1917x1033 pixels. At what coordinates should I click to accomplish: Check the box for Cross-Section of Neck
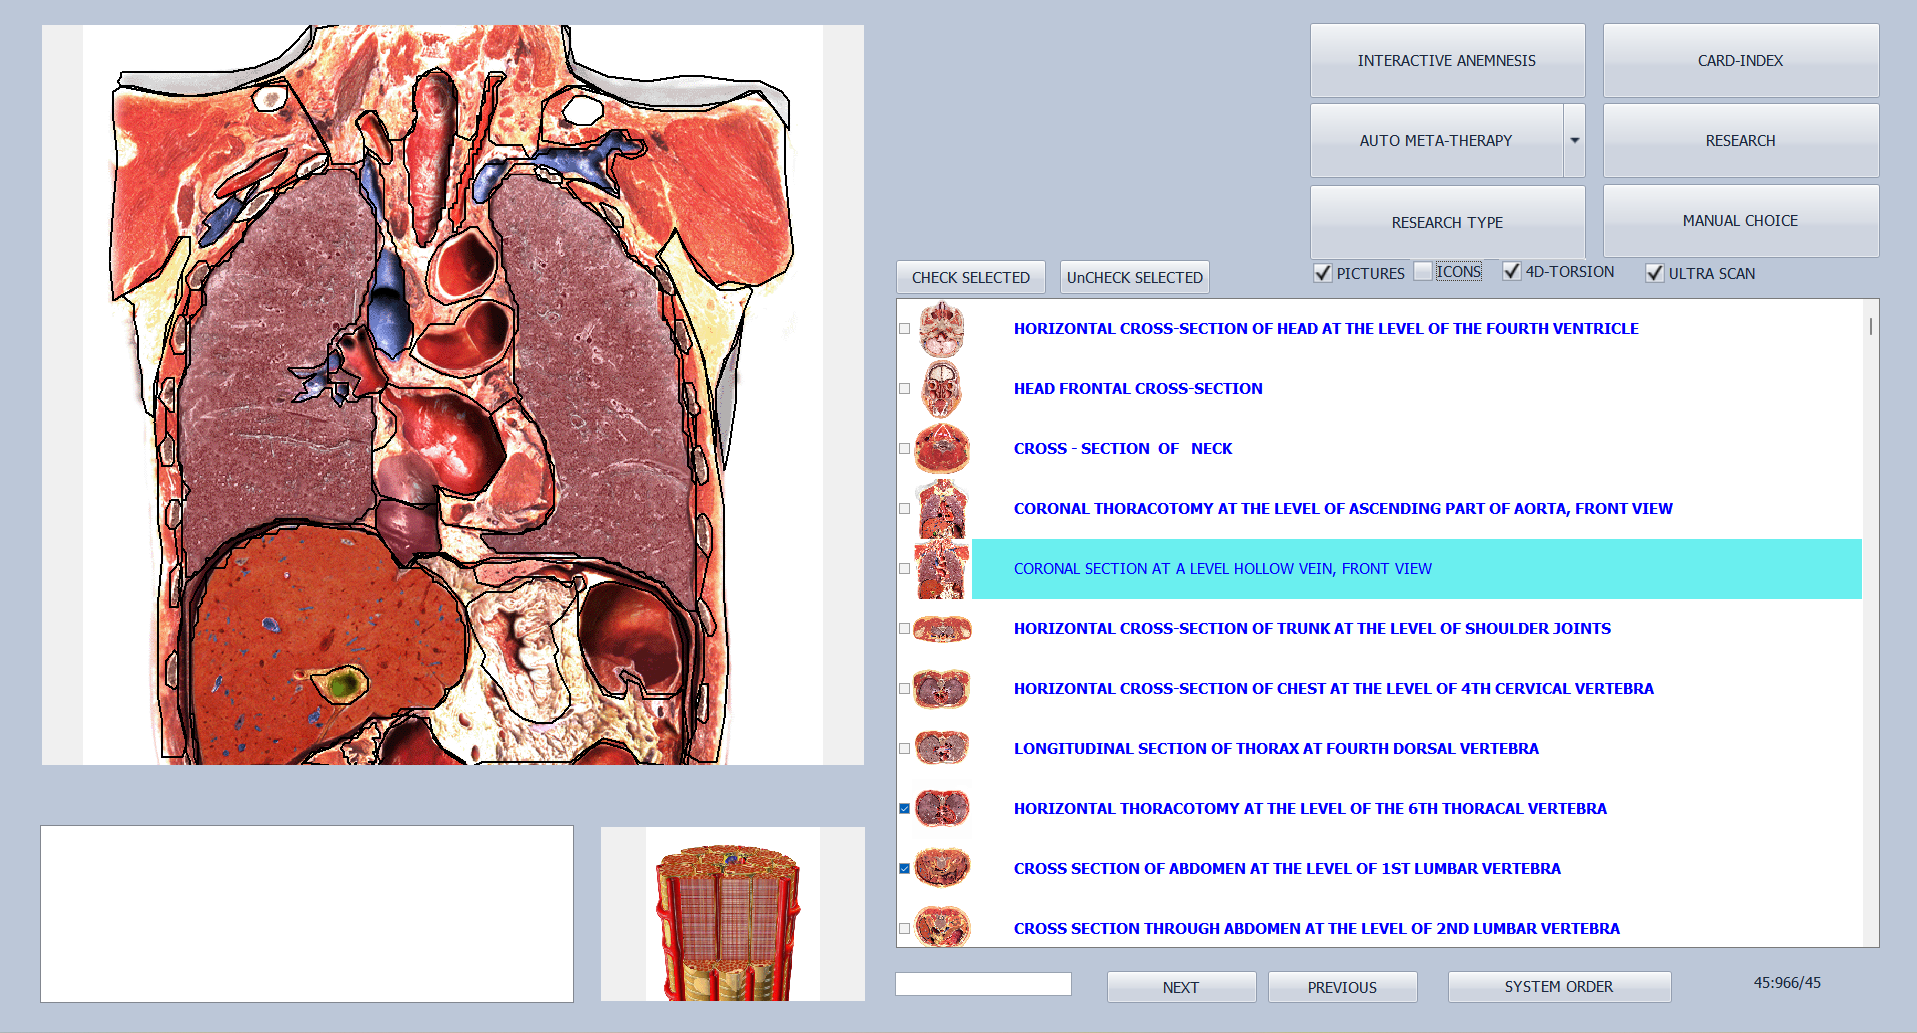pyautogui.click(x=905, y=449)
